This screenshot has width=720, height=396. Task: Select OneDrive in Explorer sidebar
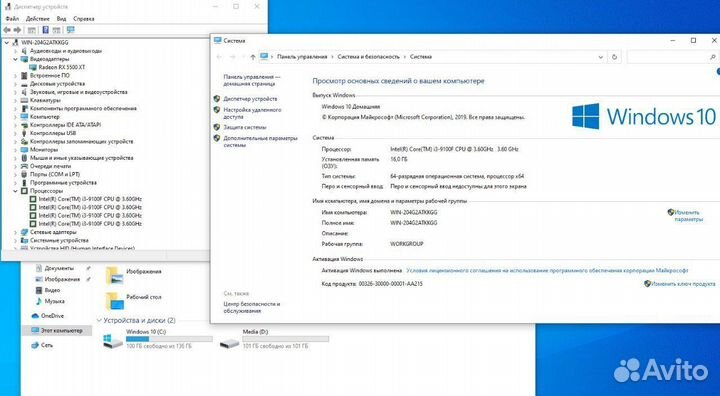tap(52, 316)
